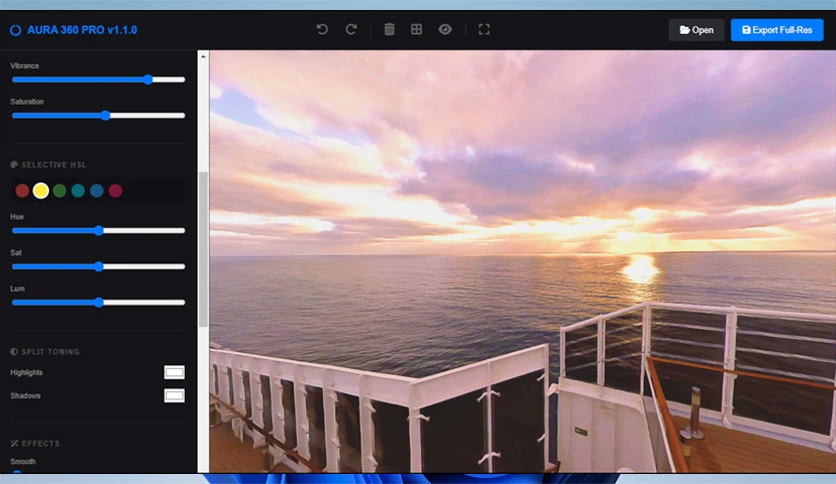Image resolution: width=836 pixels, height=484 pixels.
Task: Click the redo arrow icon
Action: pos(351,29)
